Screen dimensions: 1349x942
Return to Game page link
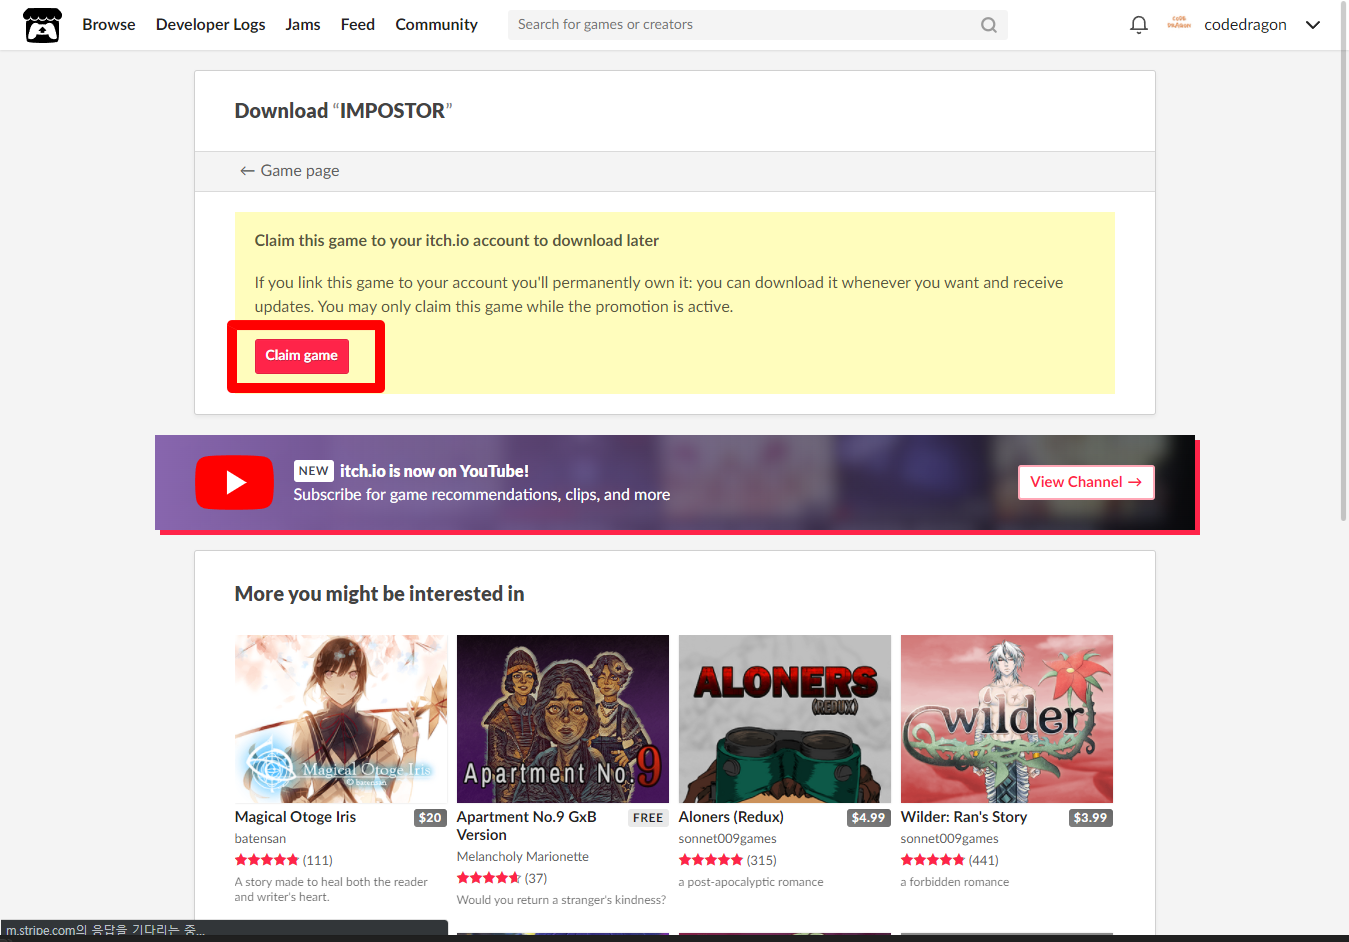[x=289, y=171]
